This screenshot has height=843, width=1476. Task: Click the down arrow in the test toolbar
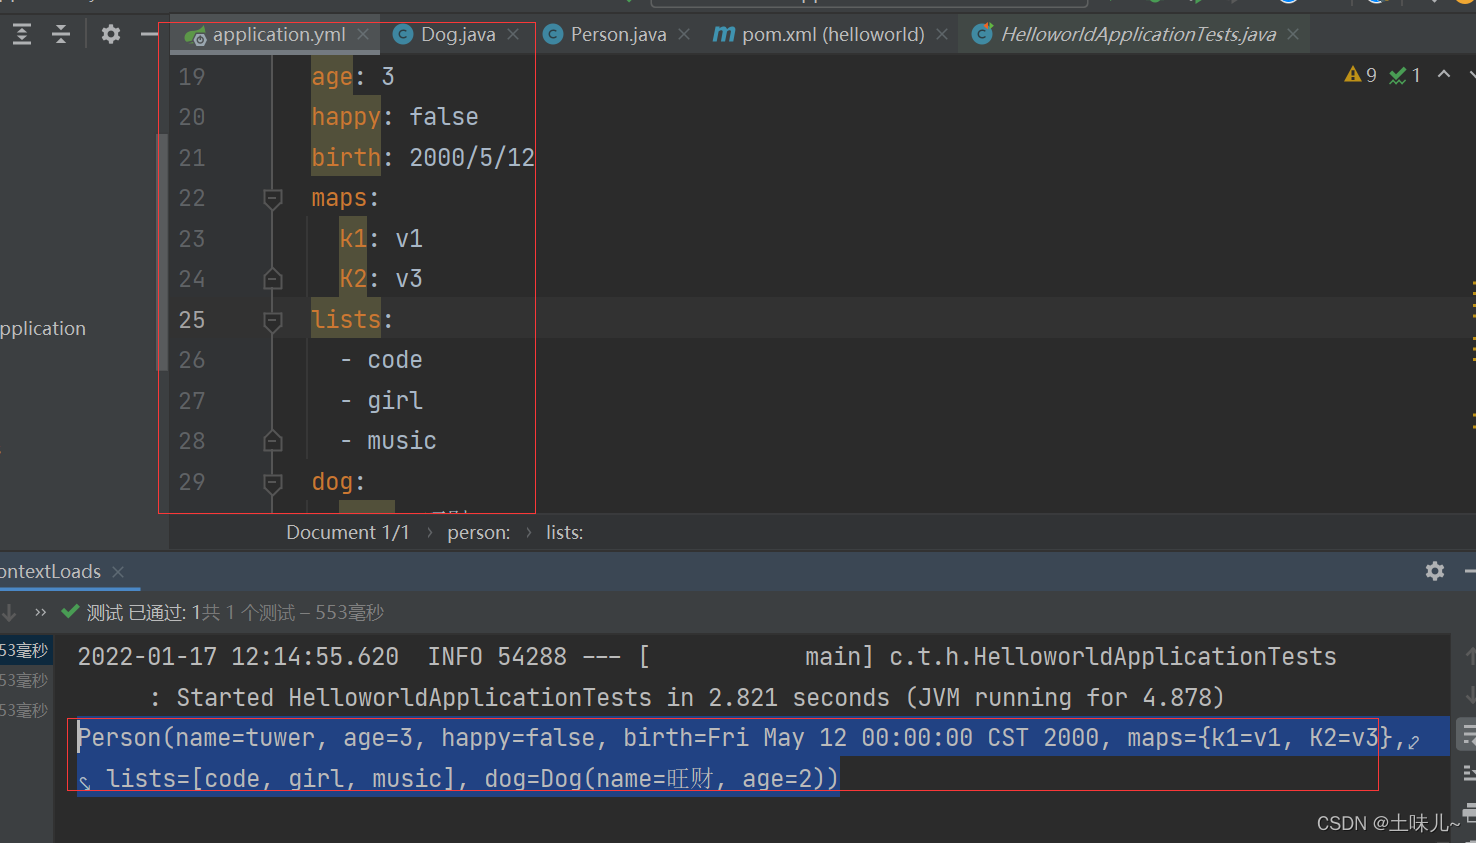click(9, 612)
